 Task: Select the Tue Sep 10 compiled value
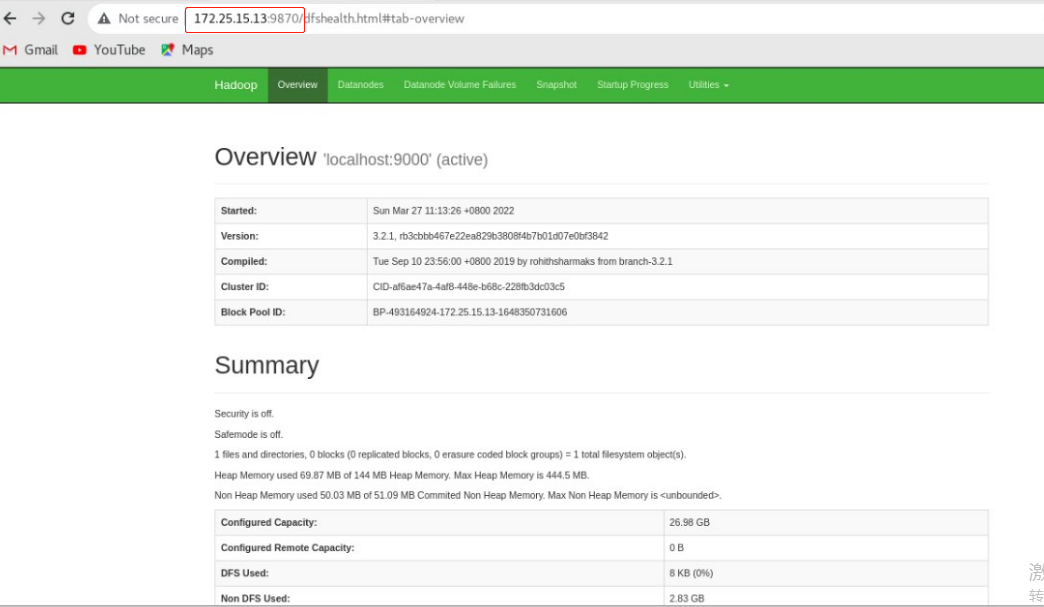(x=523, y=262)
